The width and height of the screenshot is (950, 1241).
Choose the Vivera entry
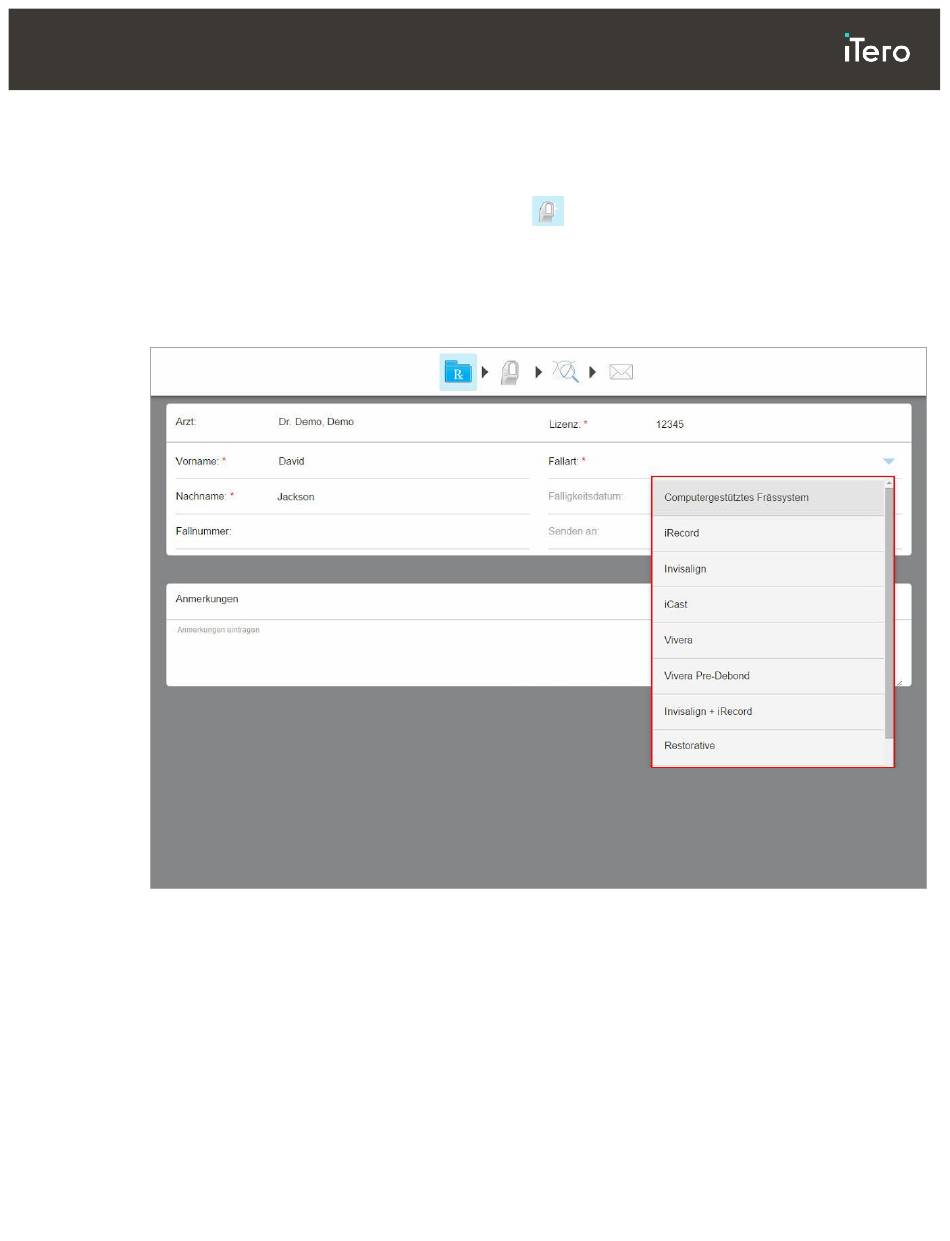[x=768, y=640]
